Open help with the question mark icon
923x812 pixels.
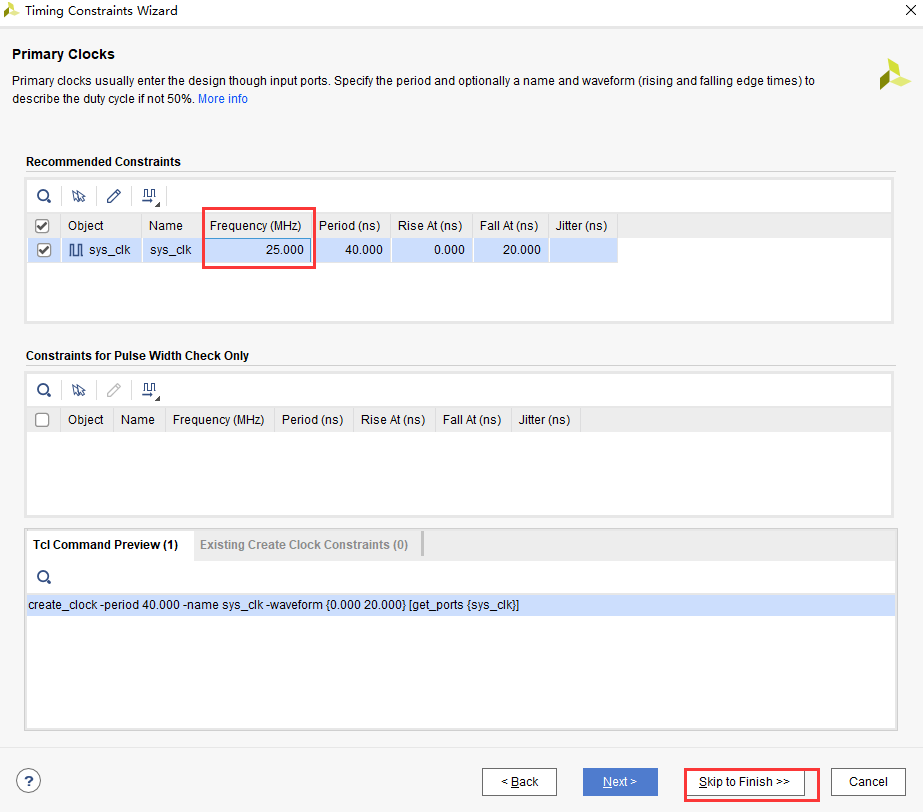(29, 781)
